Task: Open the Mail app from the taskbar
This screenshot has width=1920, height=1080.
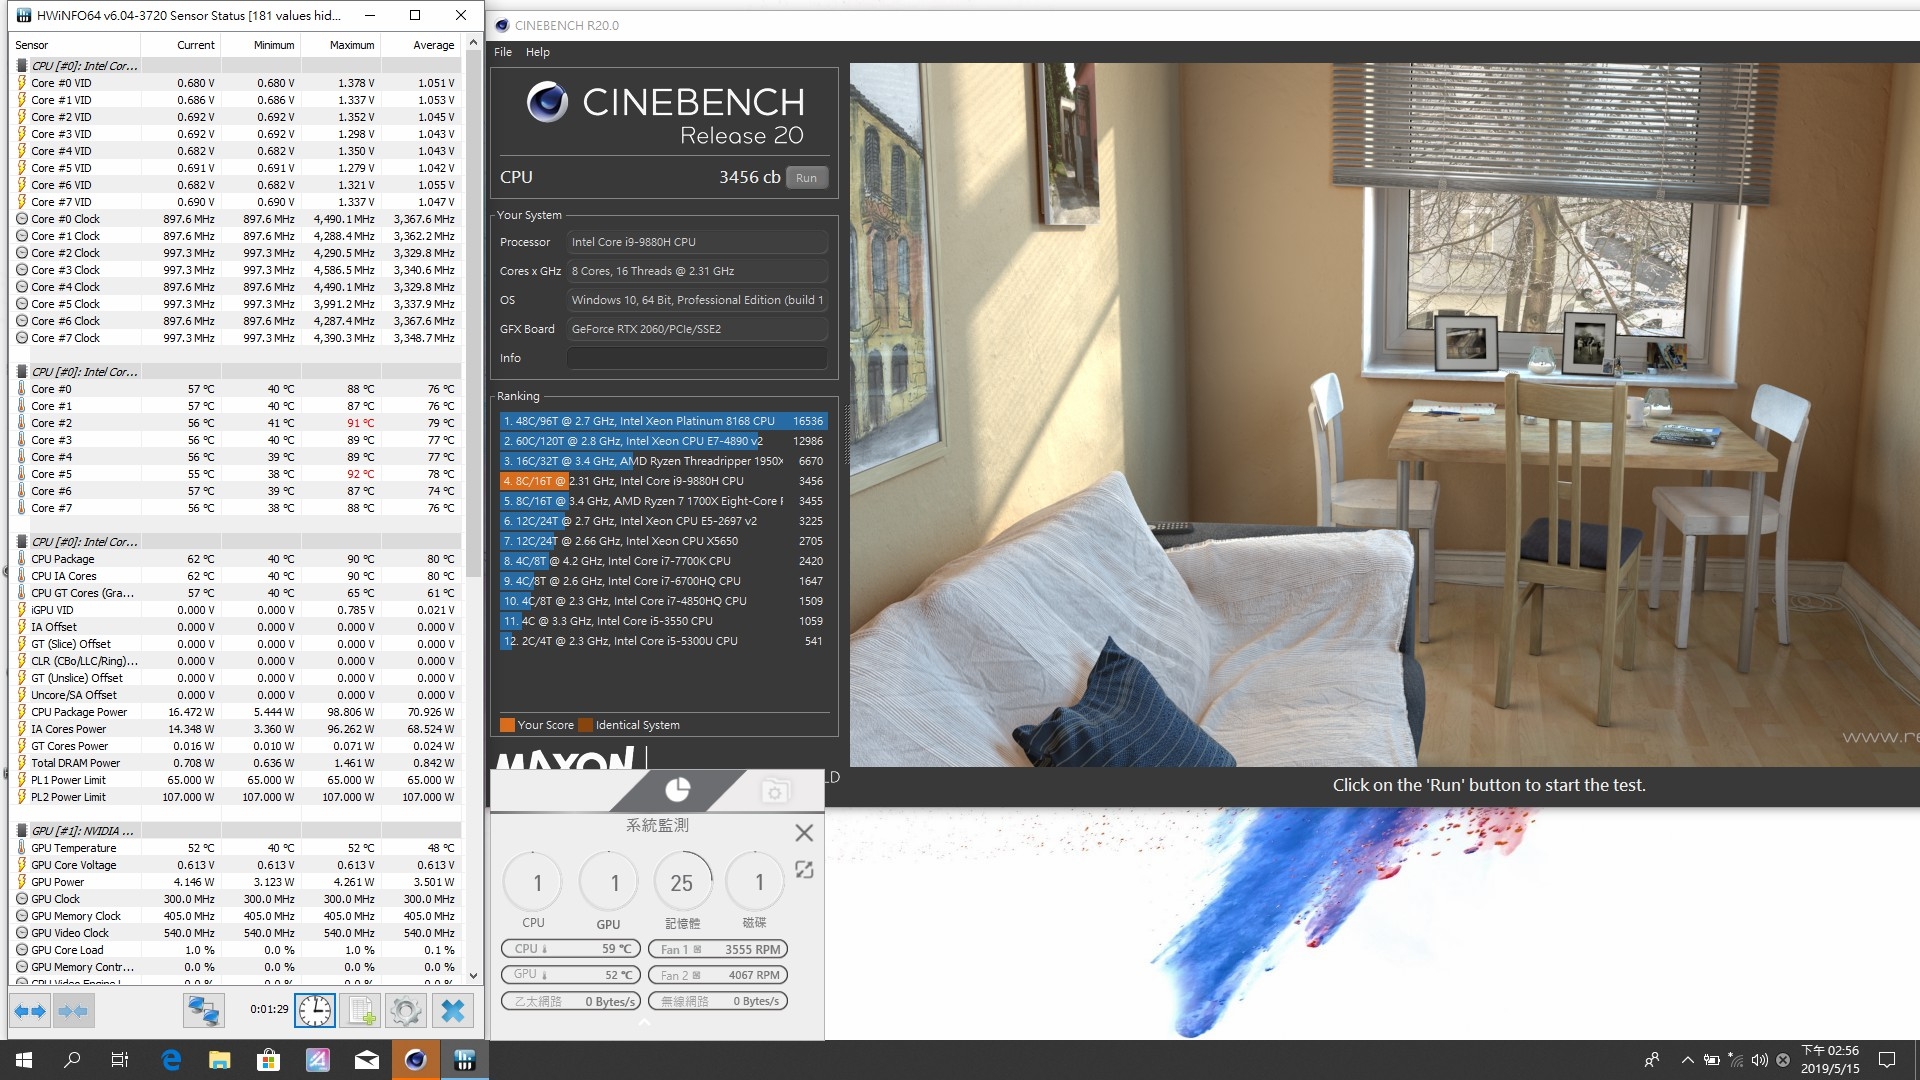Action: (x=367, y=1060)
